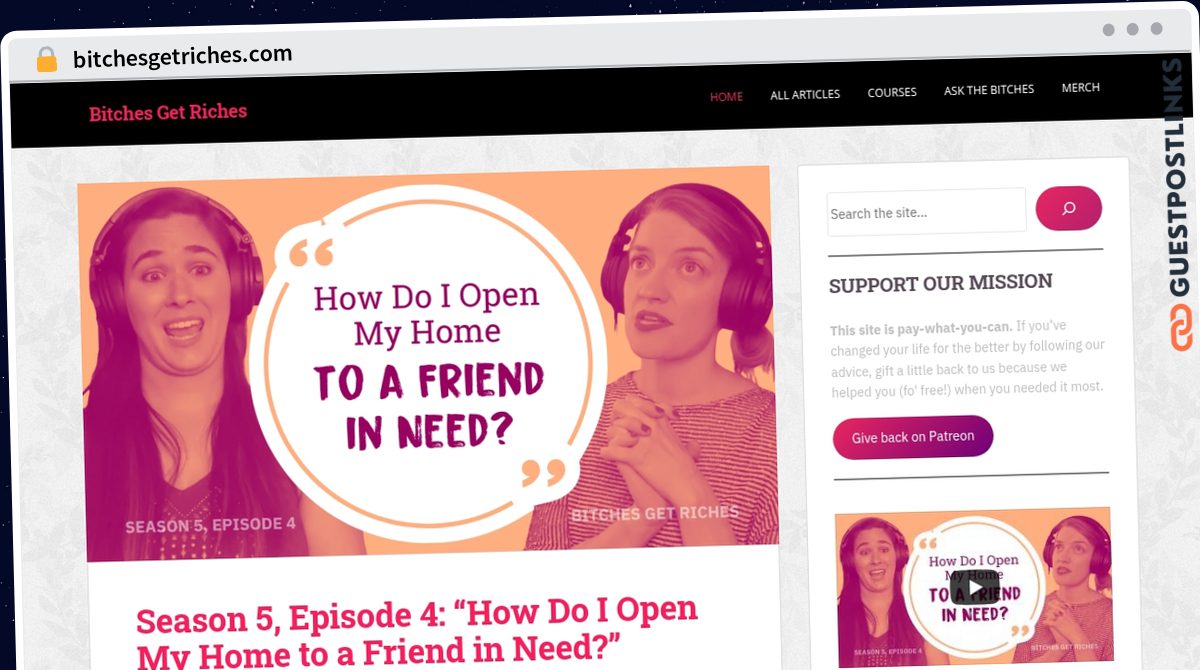The width and height of the screenshot is (1200, 670).
Task: Click the 'This site is pay-what-you-can' text
Action: [x=921, y=327]
